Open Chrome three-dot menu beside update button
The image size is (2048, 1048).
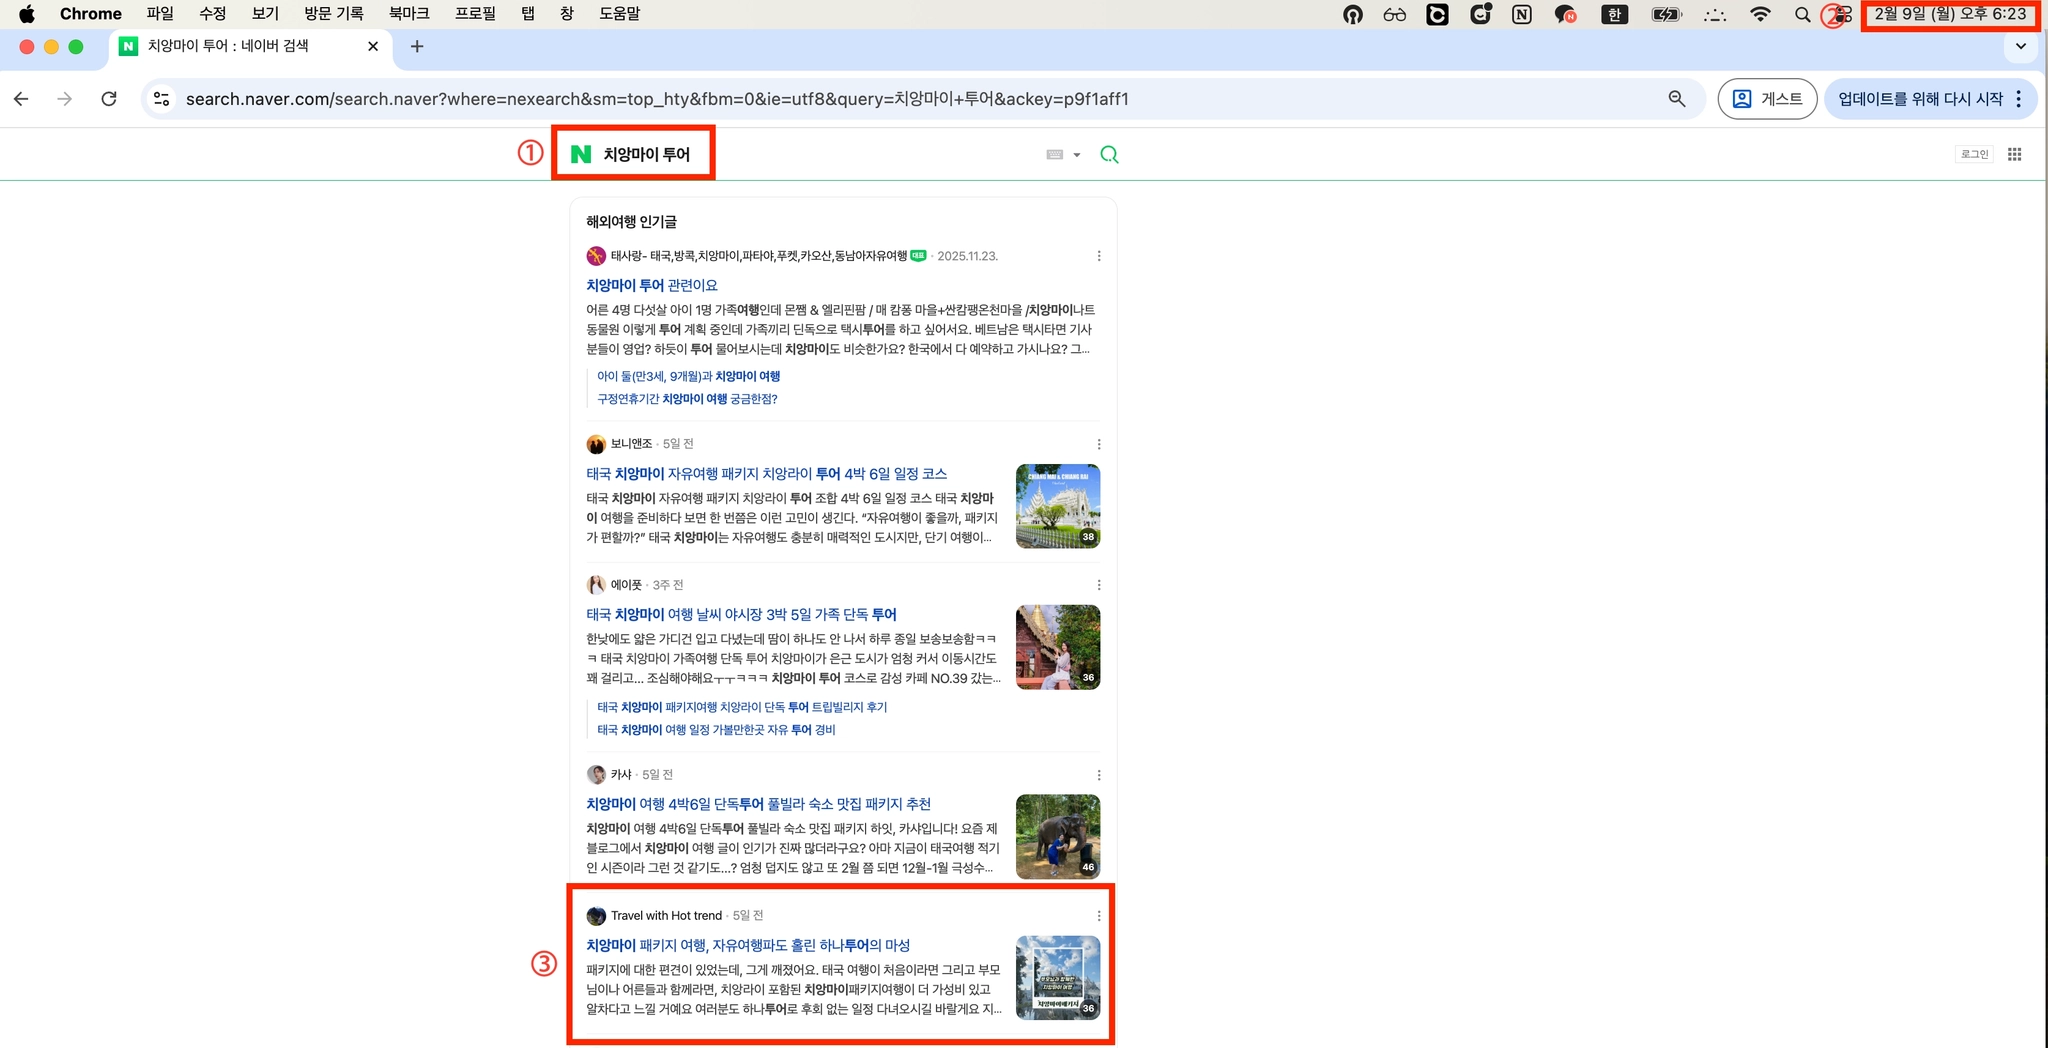tap(2019, 99)
